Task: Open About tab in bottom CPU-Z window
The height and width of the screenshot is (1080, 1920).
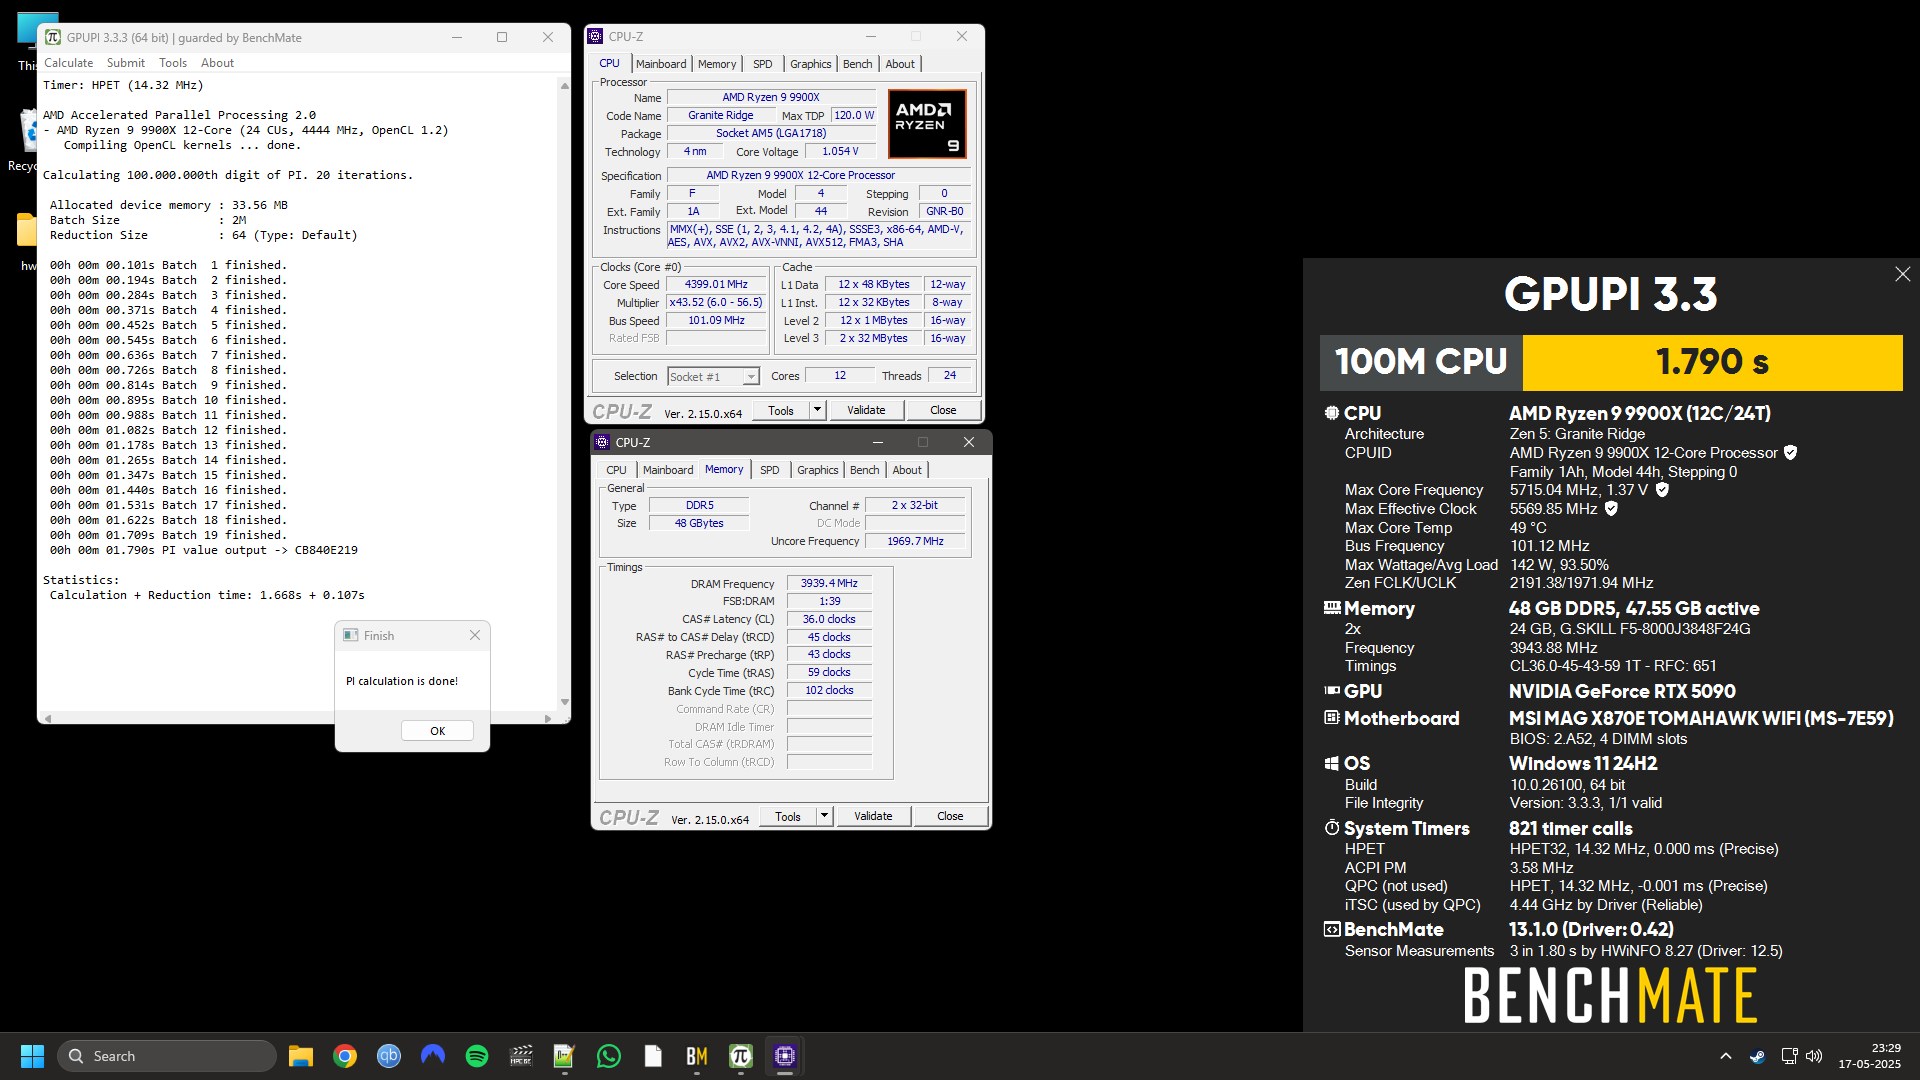Action: pos(907,470)
